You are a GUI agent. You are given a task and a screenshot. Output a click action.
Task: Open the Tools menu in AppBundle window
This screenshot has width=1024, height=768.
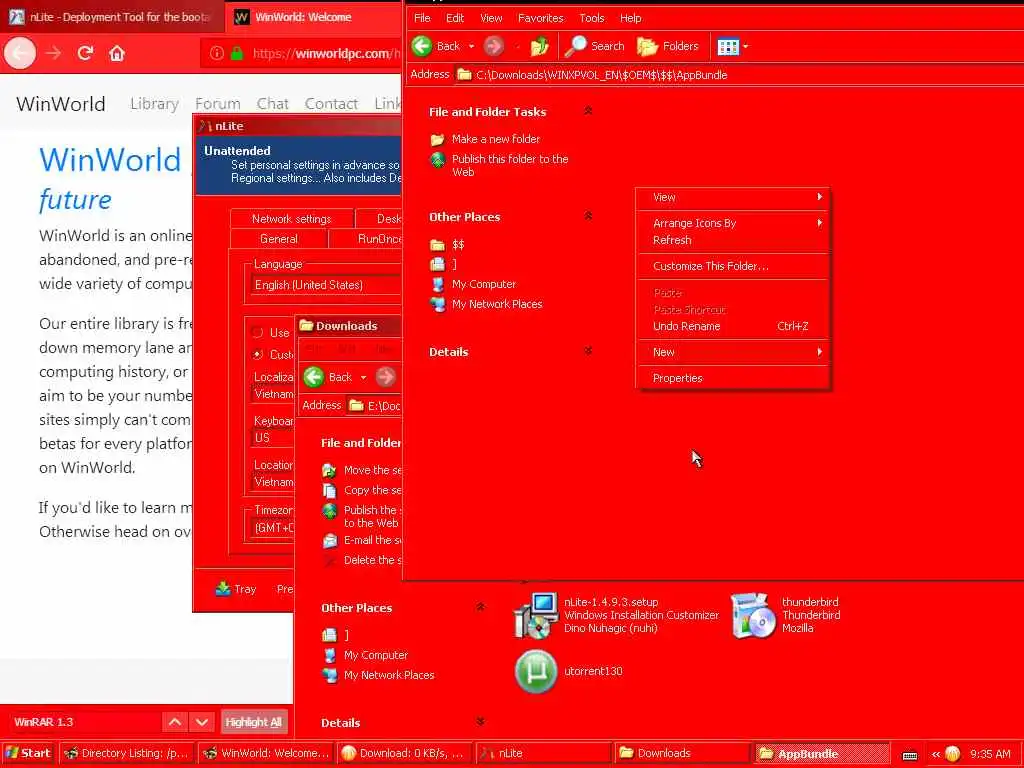(591, 18)
